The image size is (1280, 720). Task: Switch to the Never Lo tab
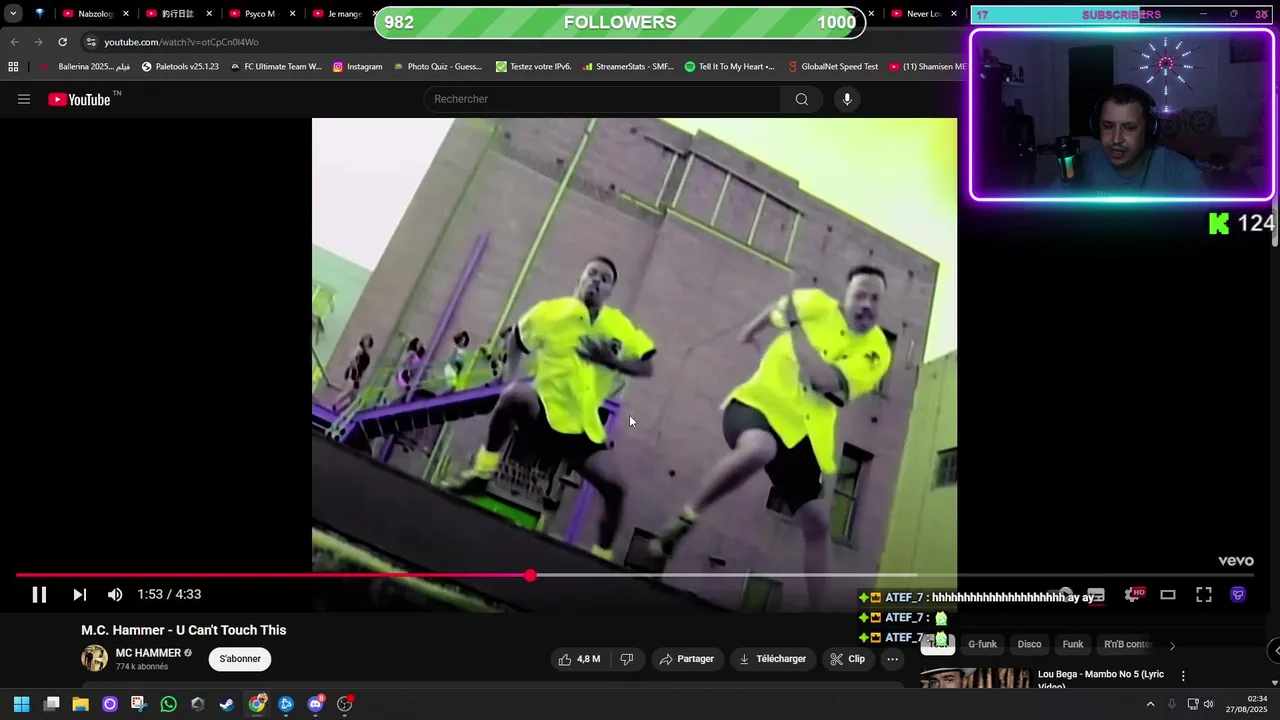pos(923,14)
